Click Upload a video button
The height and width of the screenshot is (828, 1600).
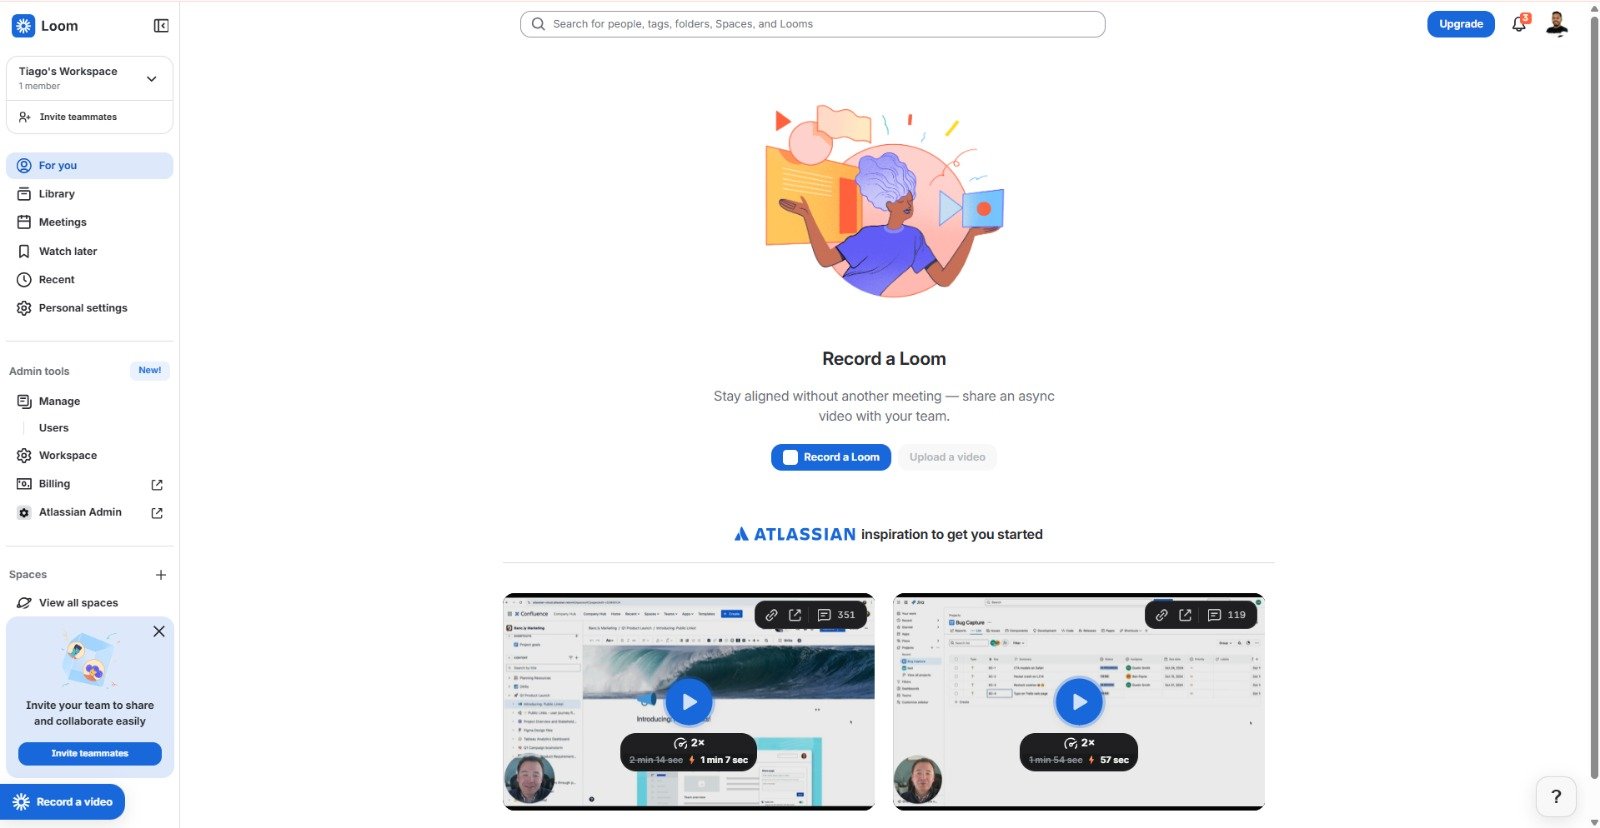(947, 457)
